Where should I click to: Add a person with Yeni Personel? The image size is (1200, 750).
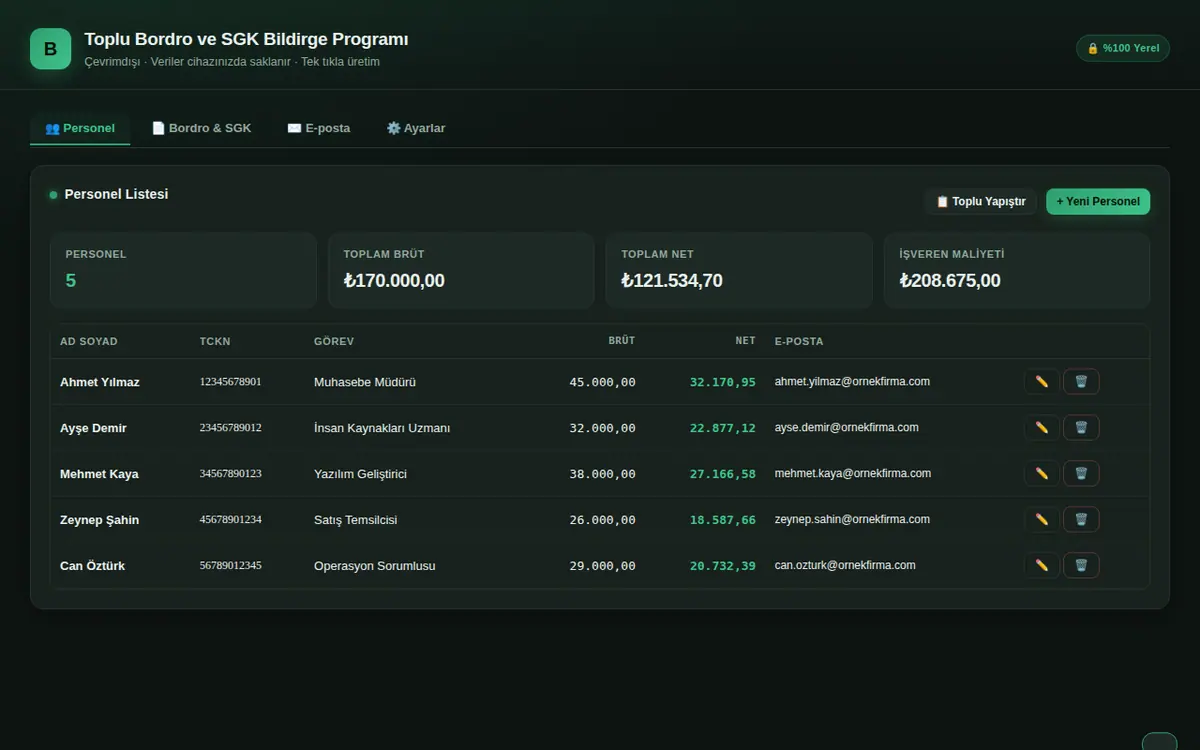click(x=1098, y=202)
